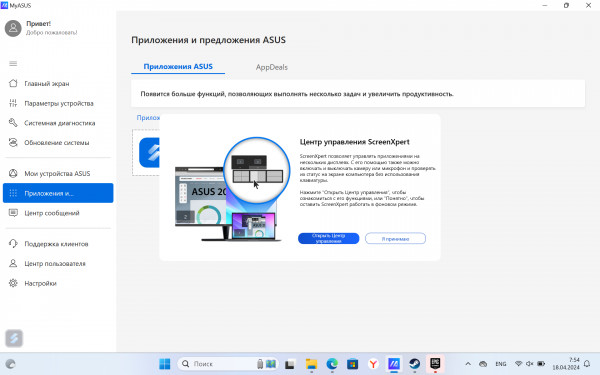600x375 pixels.
Task: Open Системная диагностика section
Action: (x=60, y=123)
